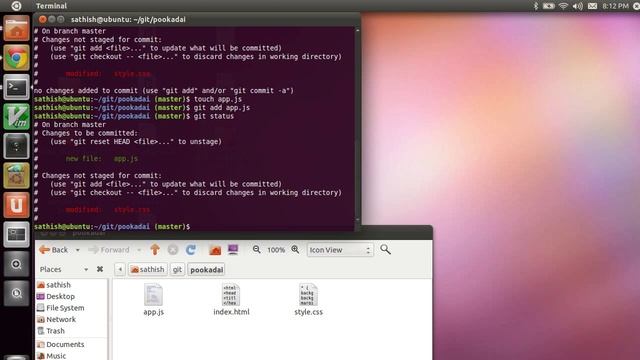Select sathish in the Places sidebar
Screen dimensions: 640x360
[x=53, y=284]
